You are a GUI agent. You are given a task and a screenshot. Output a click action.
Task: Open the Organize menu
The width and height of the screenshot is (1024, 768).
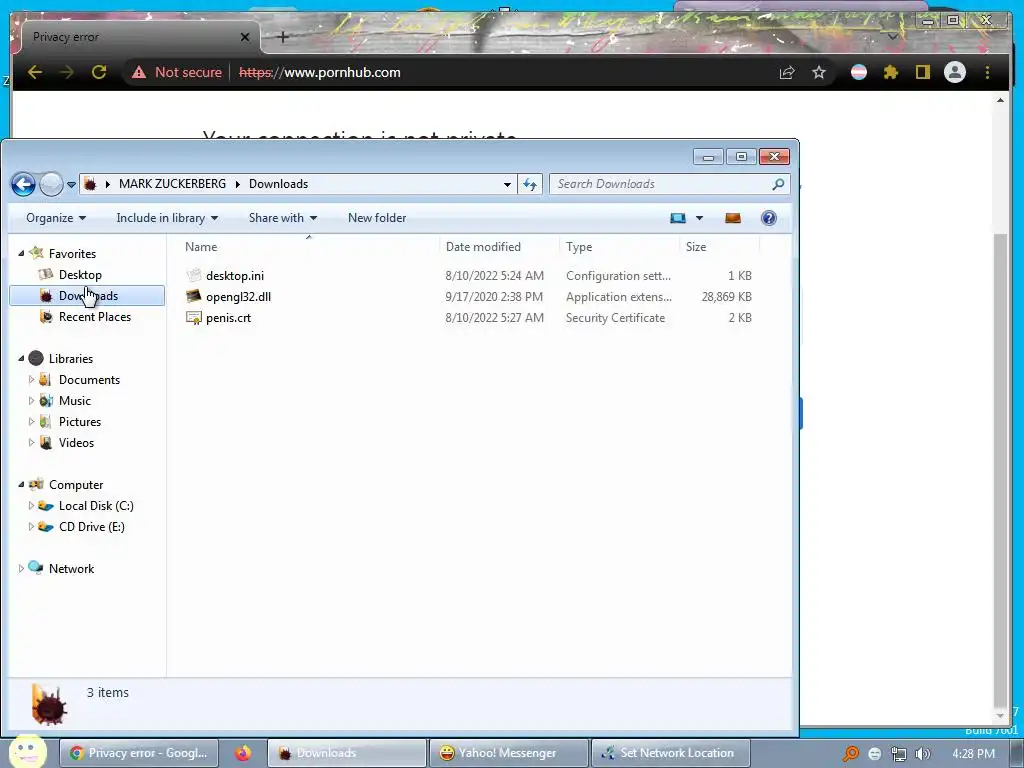pyautogui.click(x=56, y=218)
